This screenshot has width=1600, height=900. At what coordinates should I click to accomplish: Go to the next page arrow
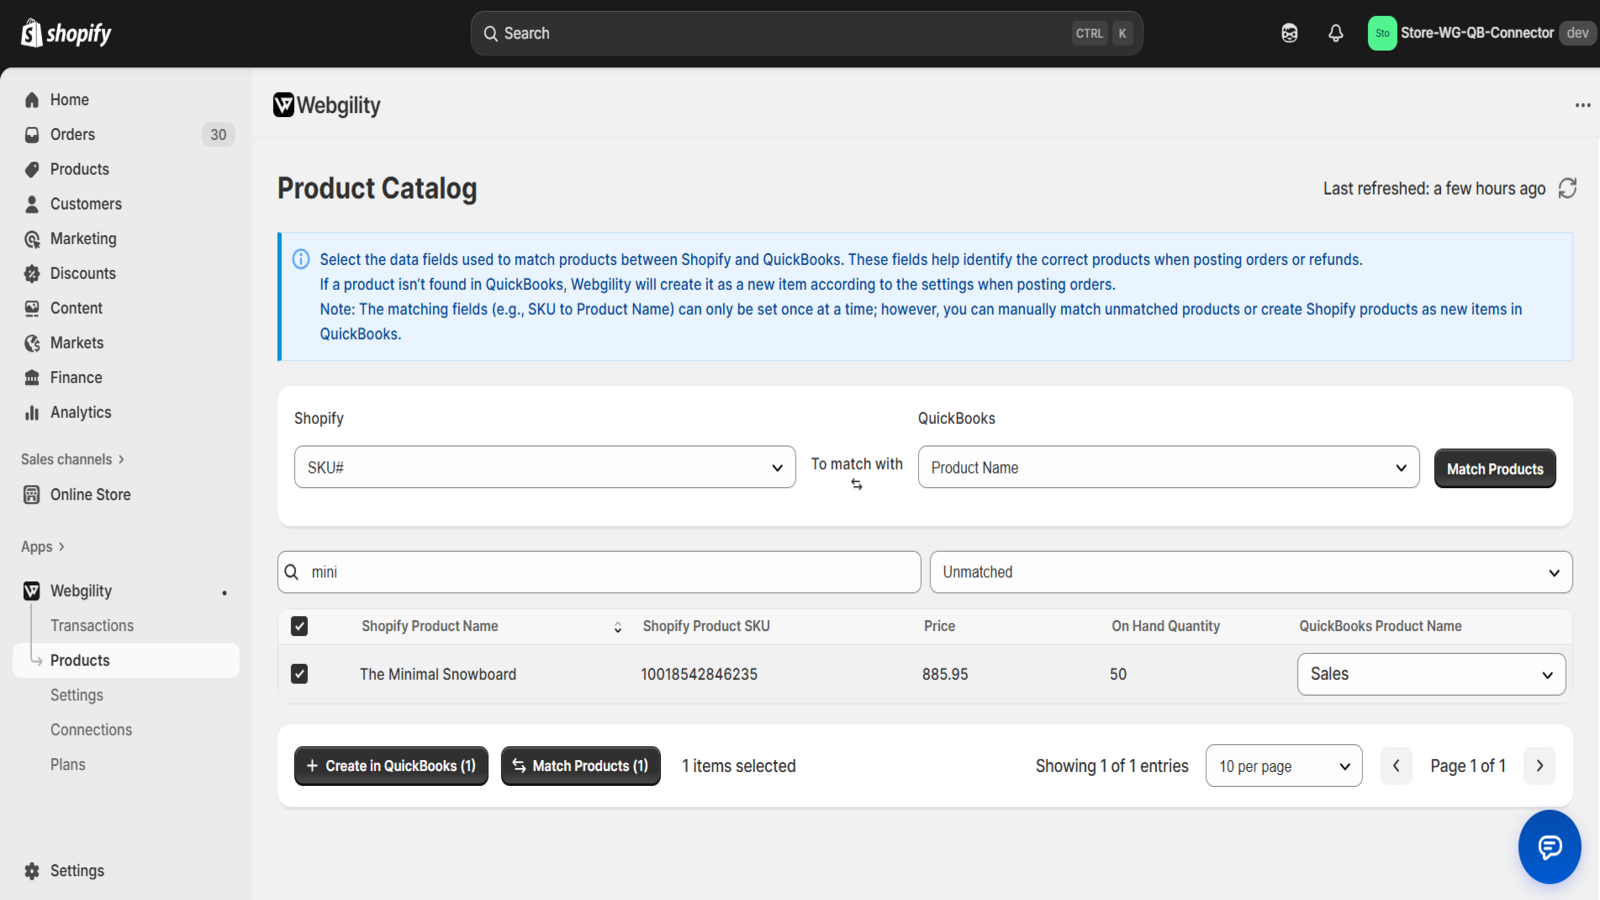(x=1539, y=766)
